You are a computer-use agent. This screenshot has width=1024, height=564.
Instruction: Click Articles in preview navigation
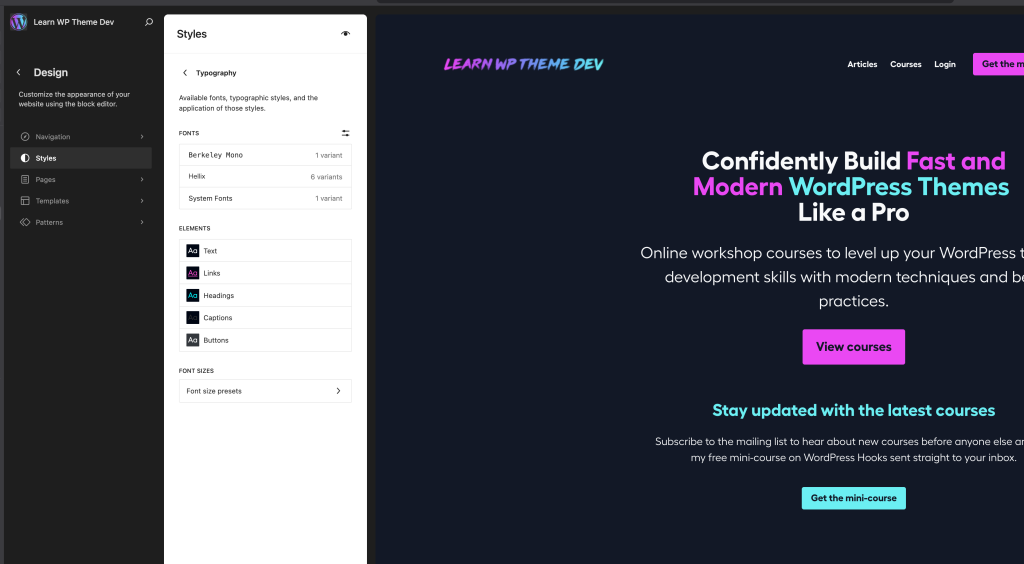862,64
